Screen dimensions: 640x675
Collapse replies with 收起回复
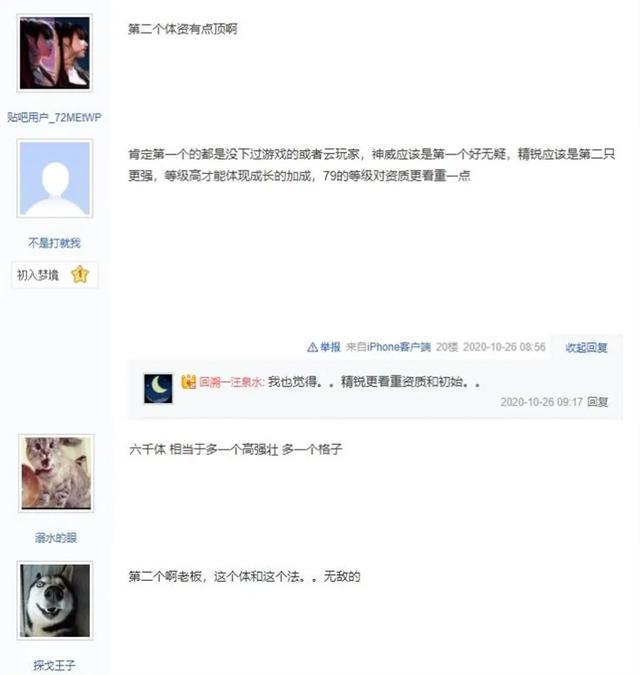(586, 347)
